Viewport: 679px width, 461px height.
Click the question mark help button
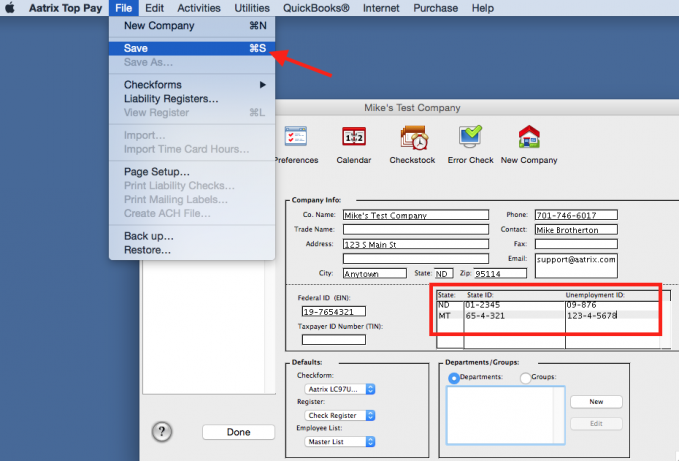[x=162, y=431]
